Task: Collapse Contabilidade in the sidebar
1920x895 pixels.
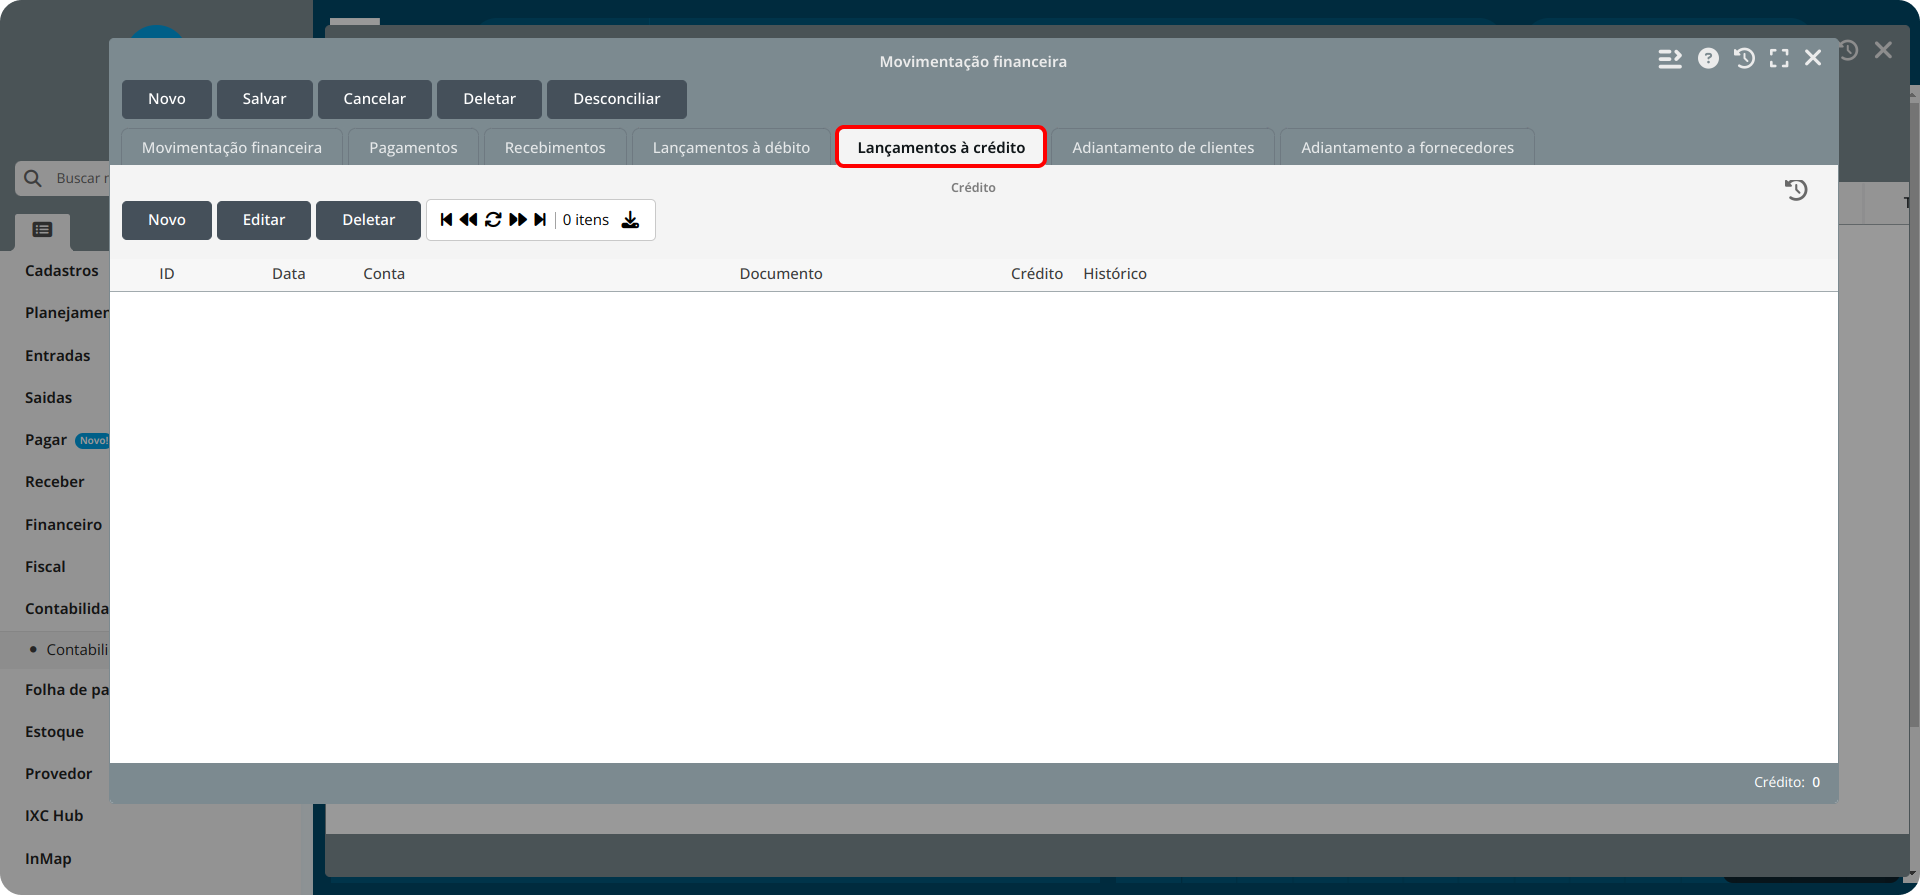Action: pos(67,609)
